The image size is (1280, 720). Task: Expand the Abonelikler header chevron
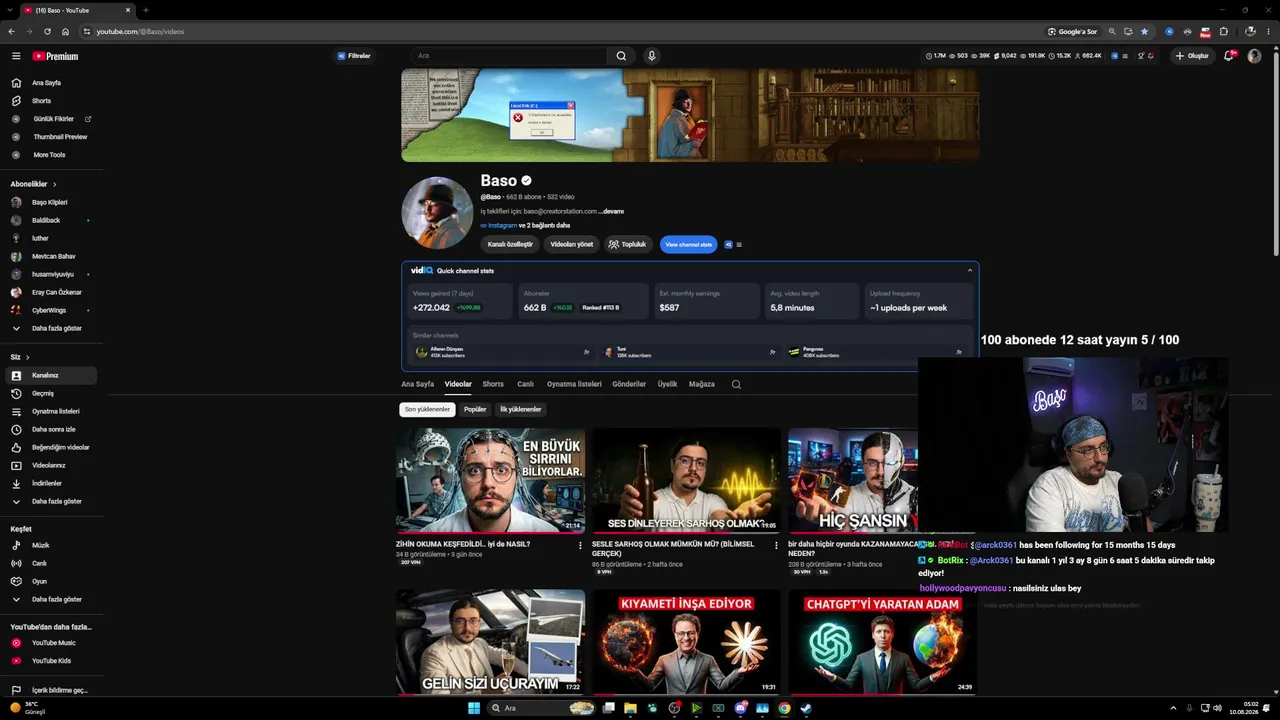tap(55, 184)
